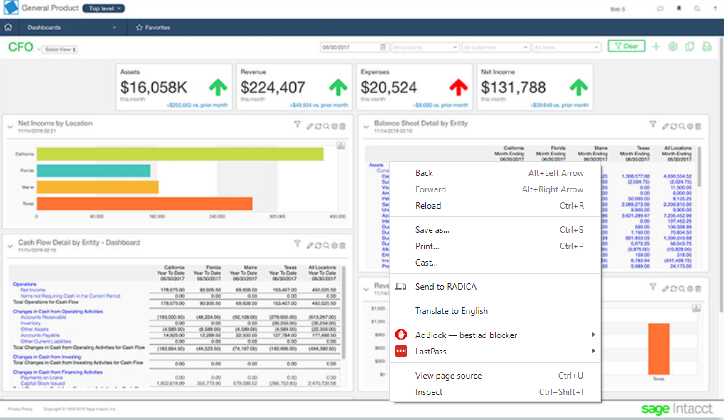This screenshot has height=420, width=724.
Task: Click the Revenue $224,407 summary card
Action: (x=294, y=87)
